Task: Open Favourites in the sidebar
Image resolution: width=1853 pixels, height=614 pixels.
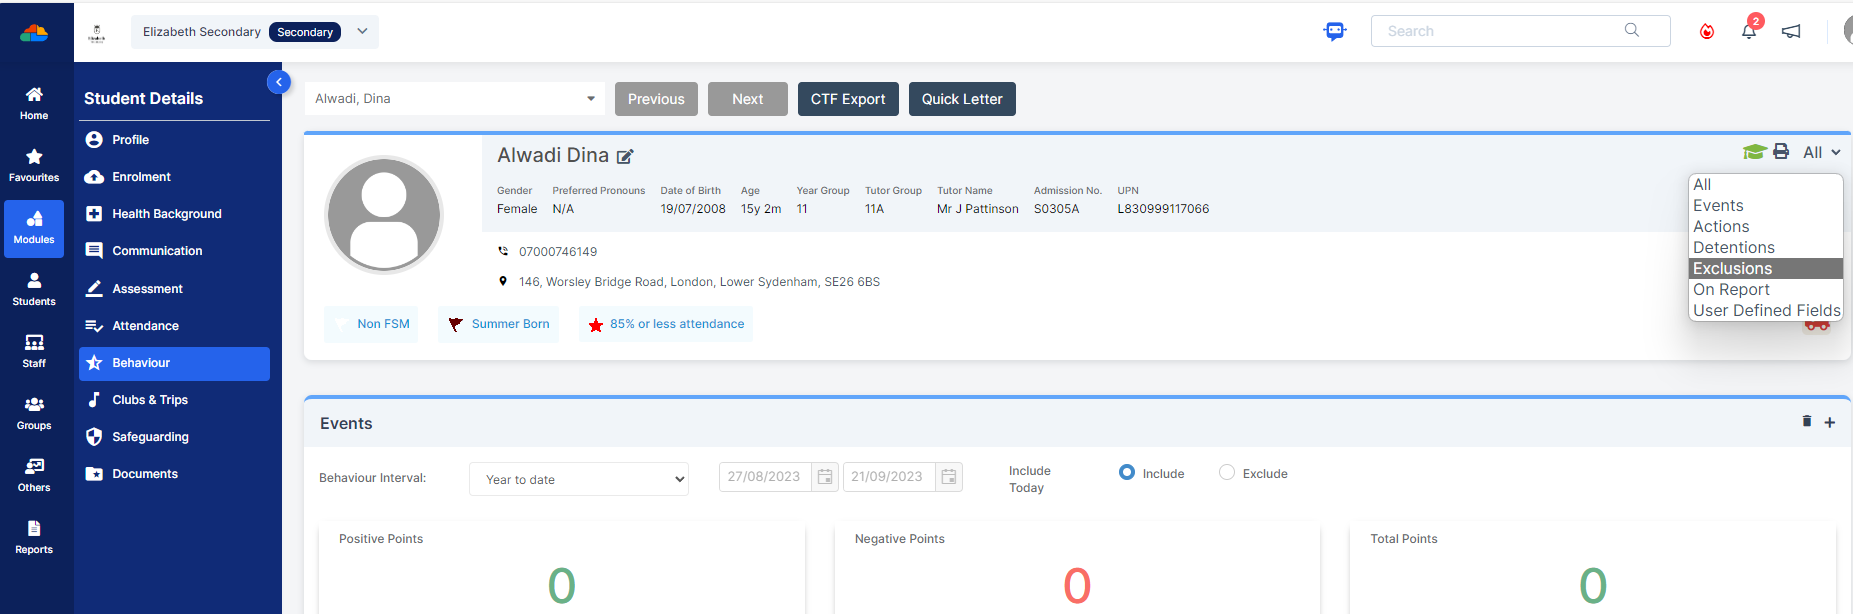Action: click(x=34, y=165)
